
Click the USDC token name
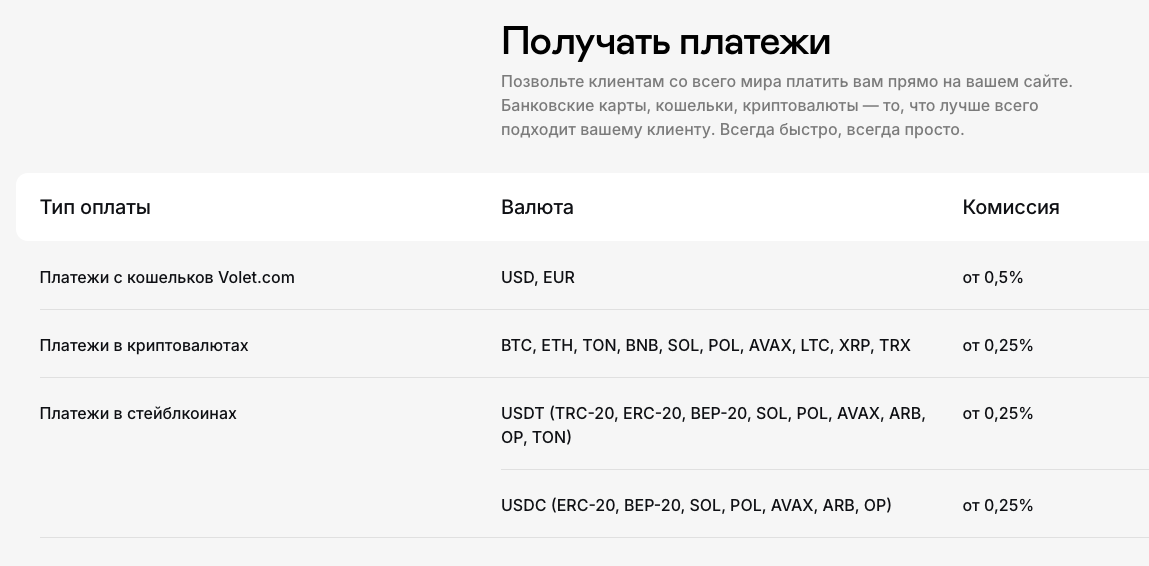click(x=523, y=506)
